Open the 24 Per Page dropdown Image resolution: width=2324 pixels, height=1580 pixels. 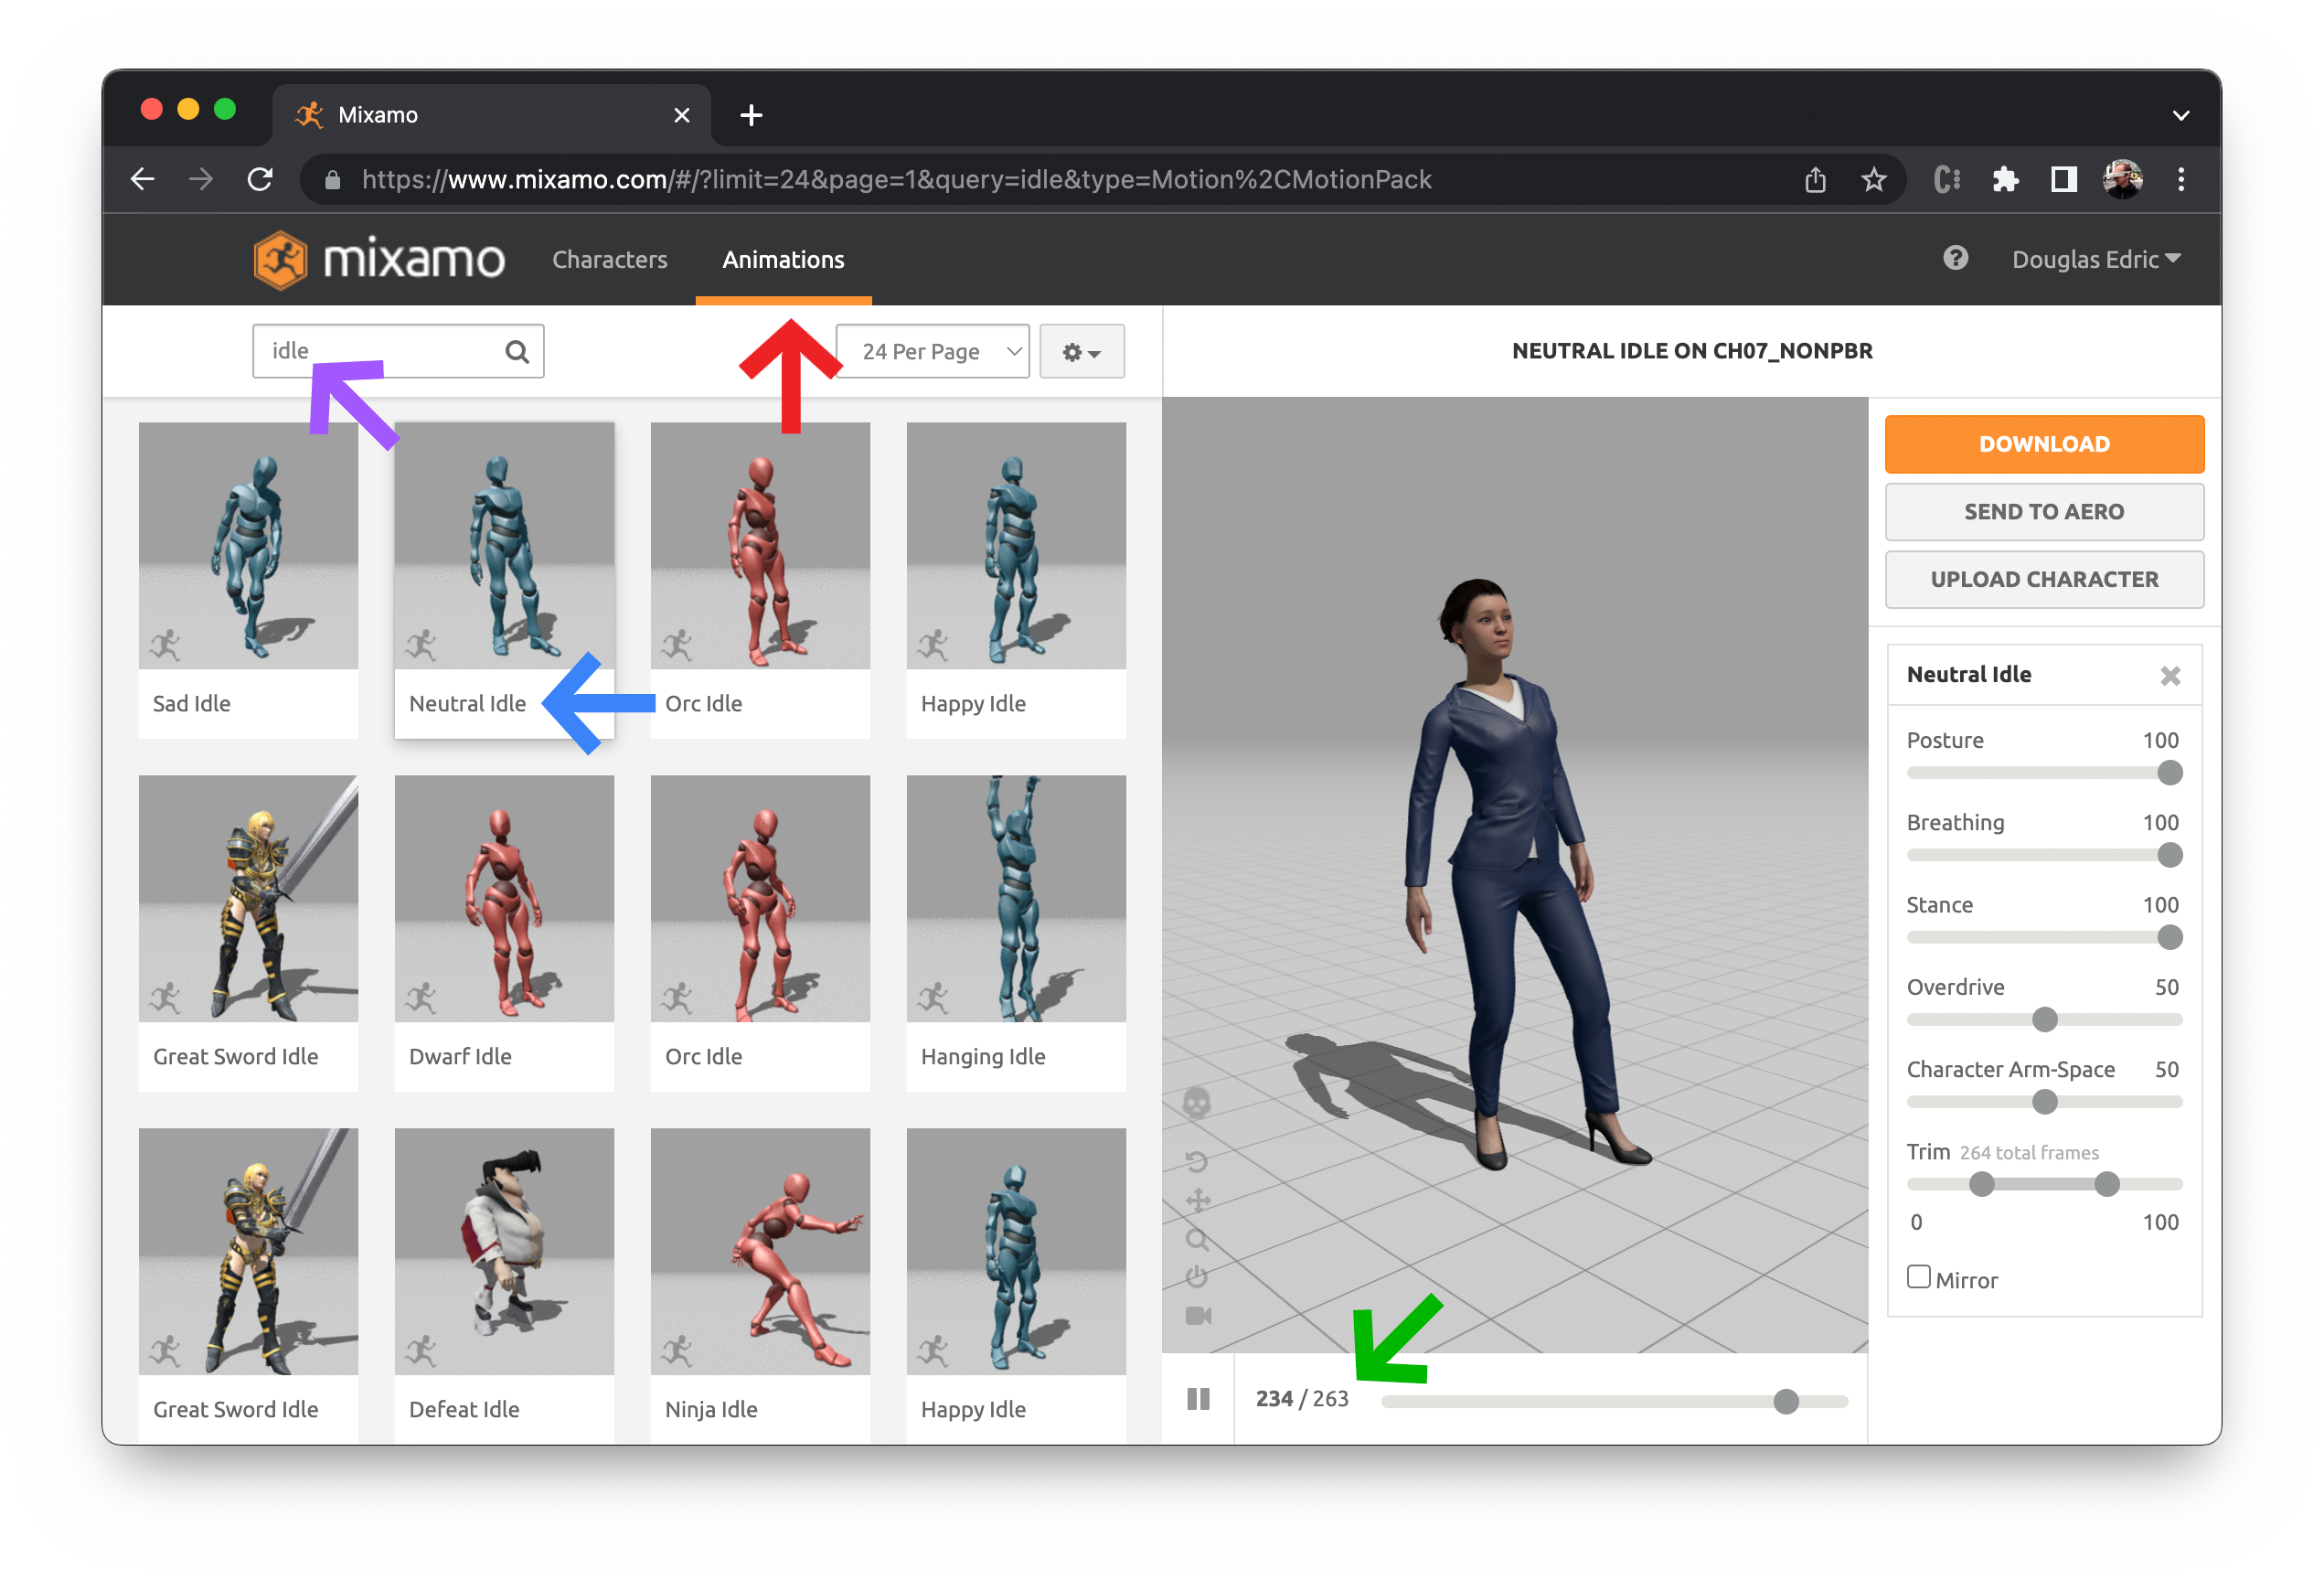(x=932, y=351)
